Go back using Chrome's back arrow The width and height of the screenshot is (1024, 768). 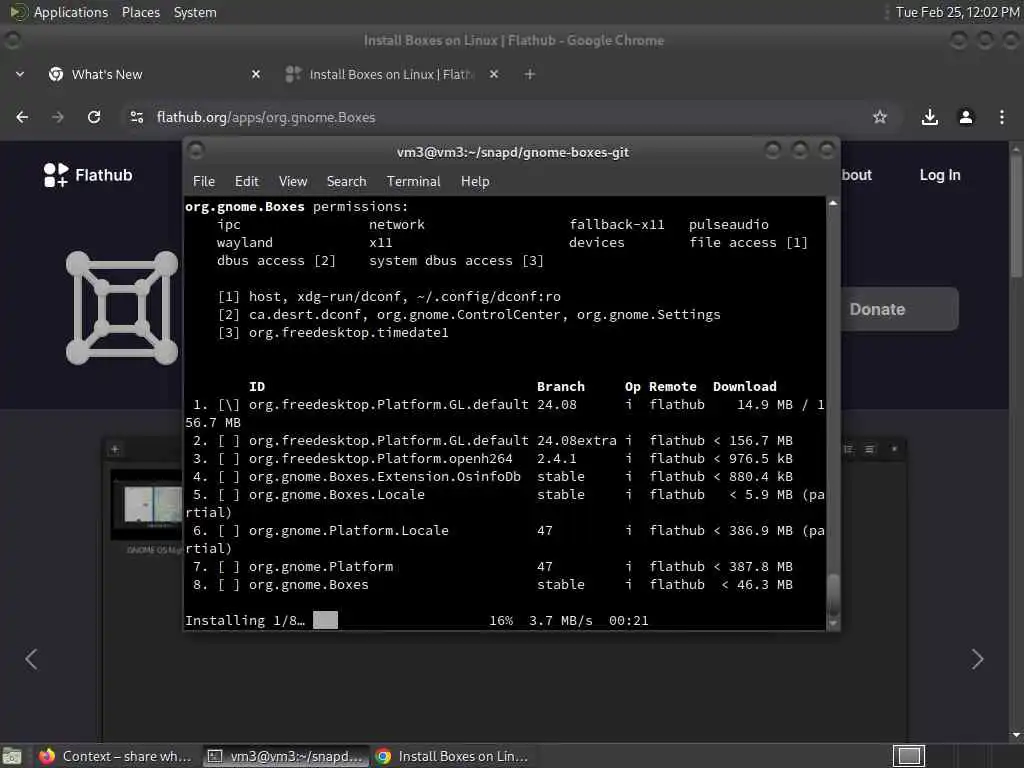coord(22,117)
